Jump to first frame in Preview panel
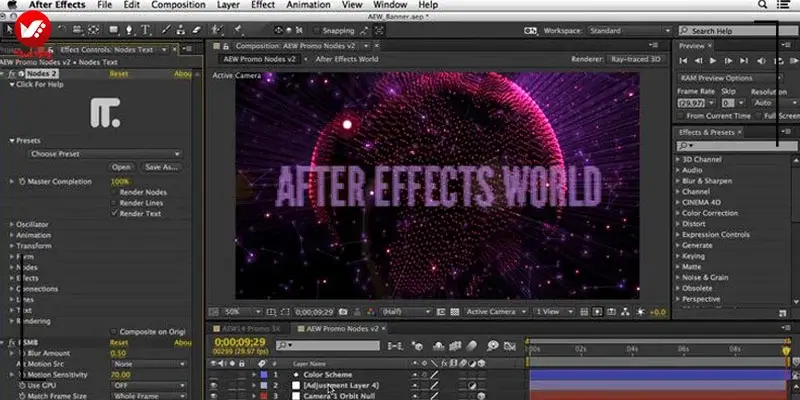The width and height of the screenshot is (800, 400). [x=683, y=61]
